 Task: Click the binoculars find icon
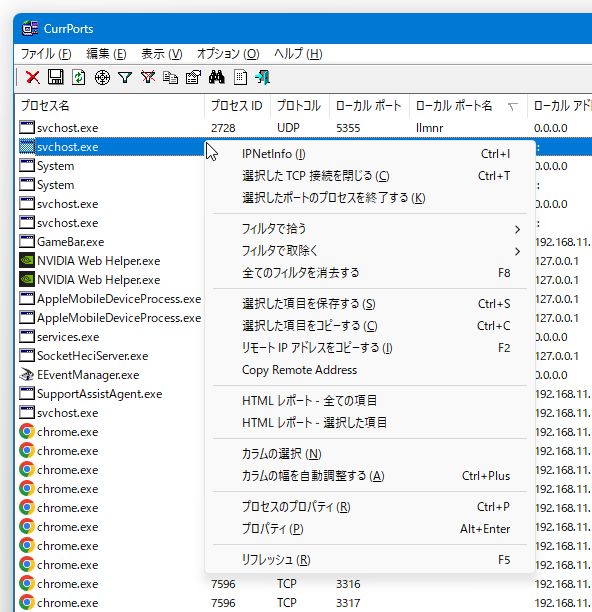click(x=217, y=77)
